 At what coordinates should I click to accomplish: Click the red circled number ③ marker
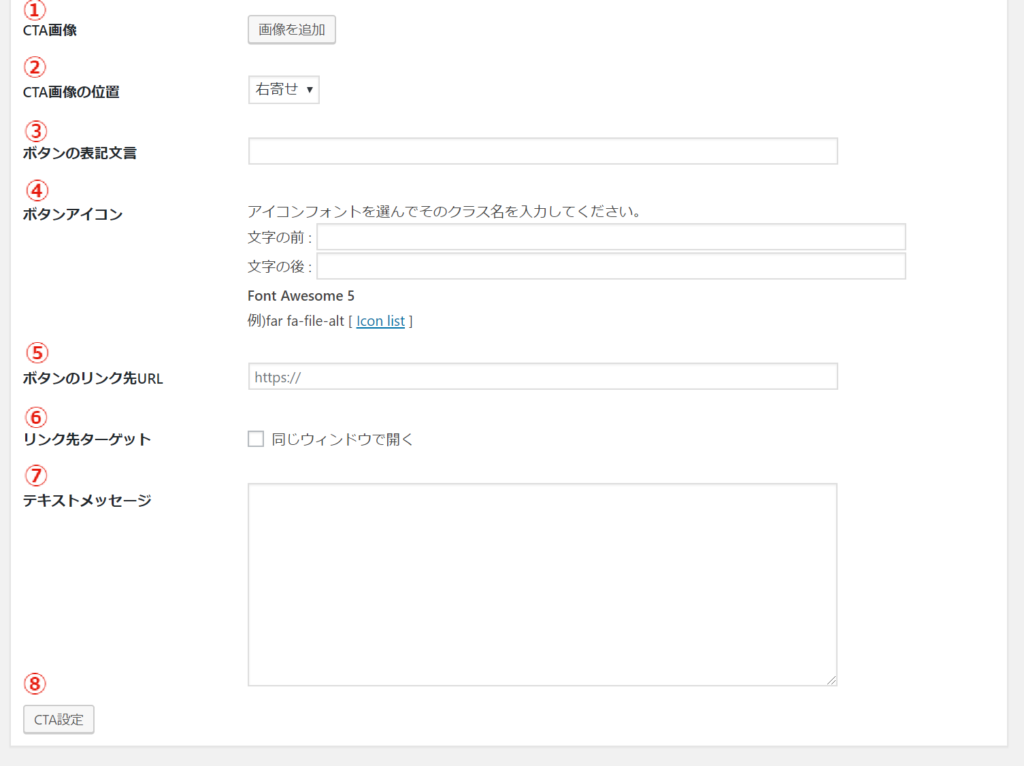point(35,130)
